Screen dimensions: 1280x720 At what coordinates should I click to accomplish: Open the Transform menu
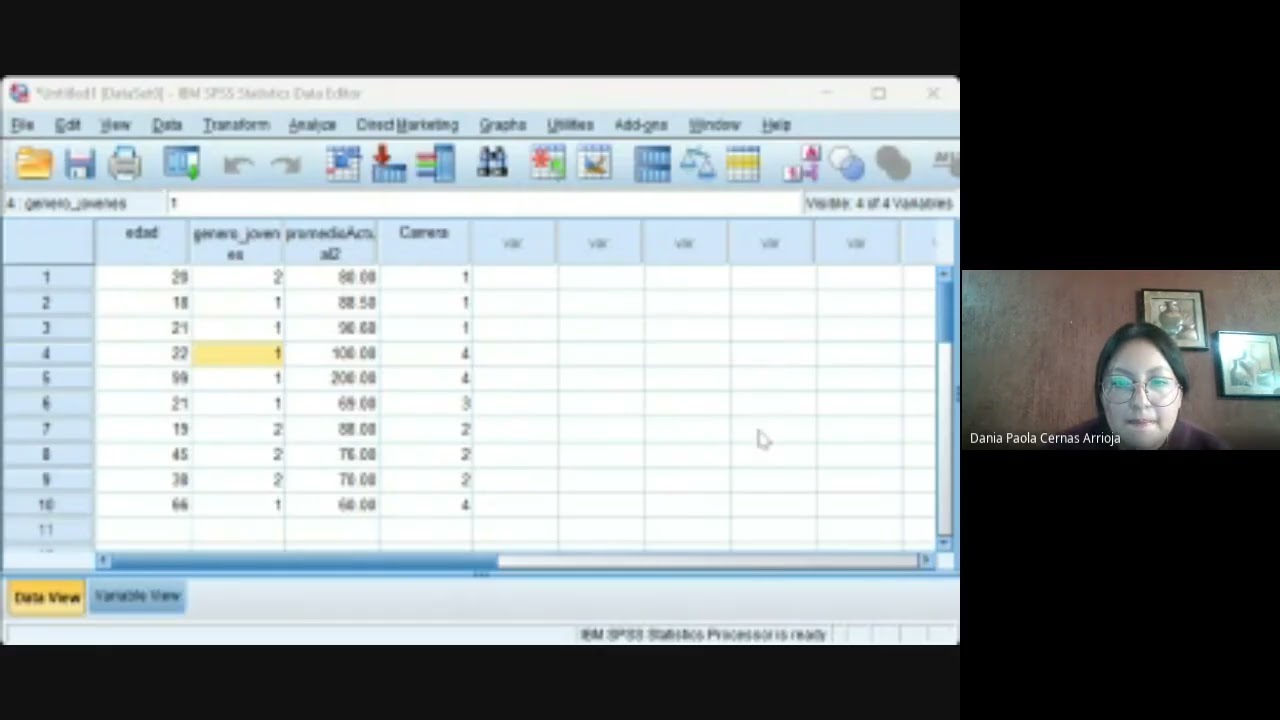236,125
